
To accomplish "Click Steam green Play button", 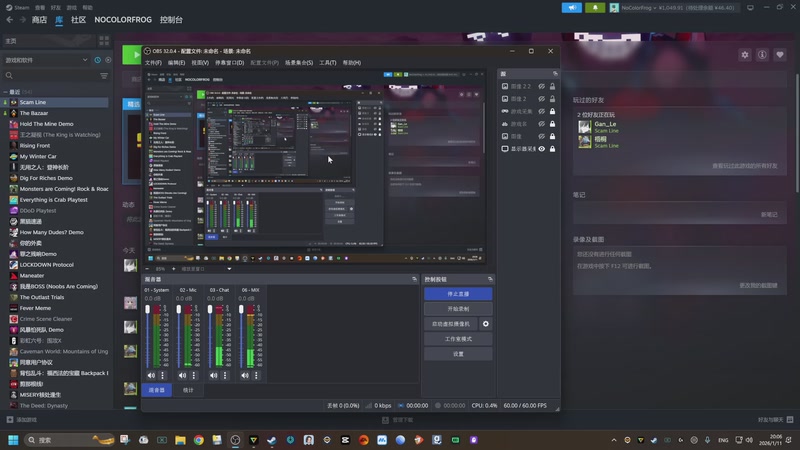I will coord(132,55).
